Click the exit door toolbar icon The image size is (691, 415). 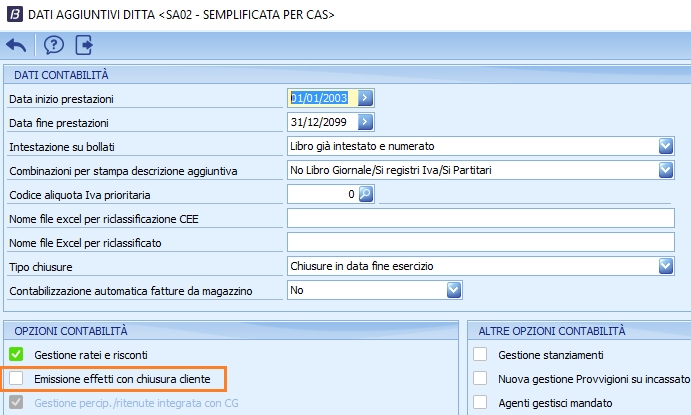(84, 44)
